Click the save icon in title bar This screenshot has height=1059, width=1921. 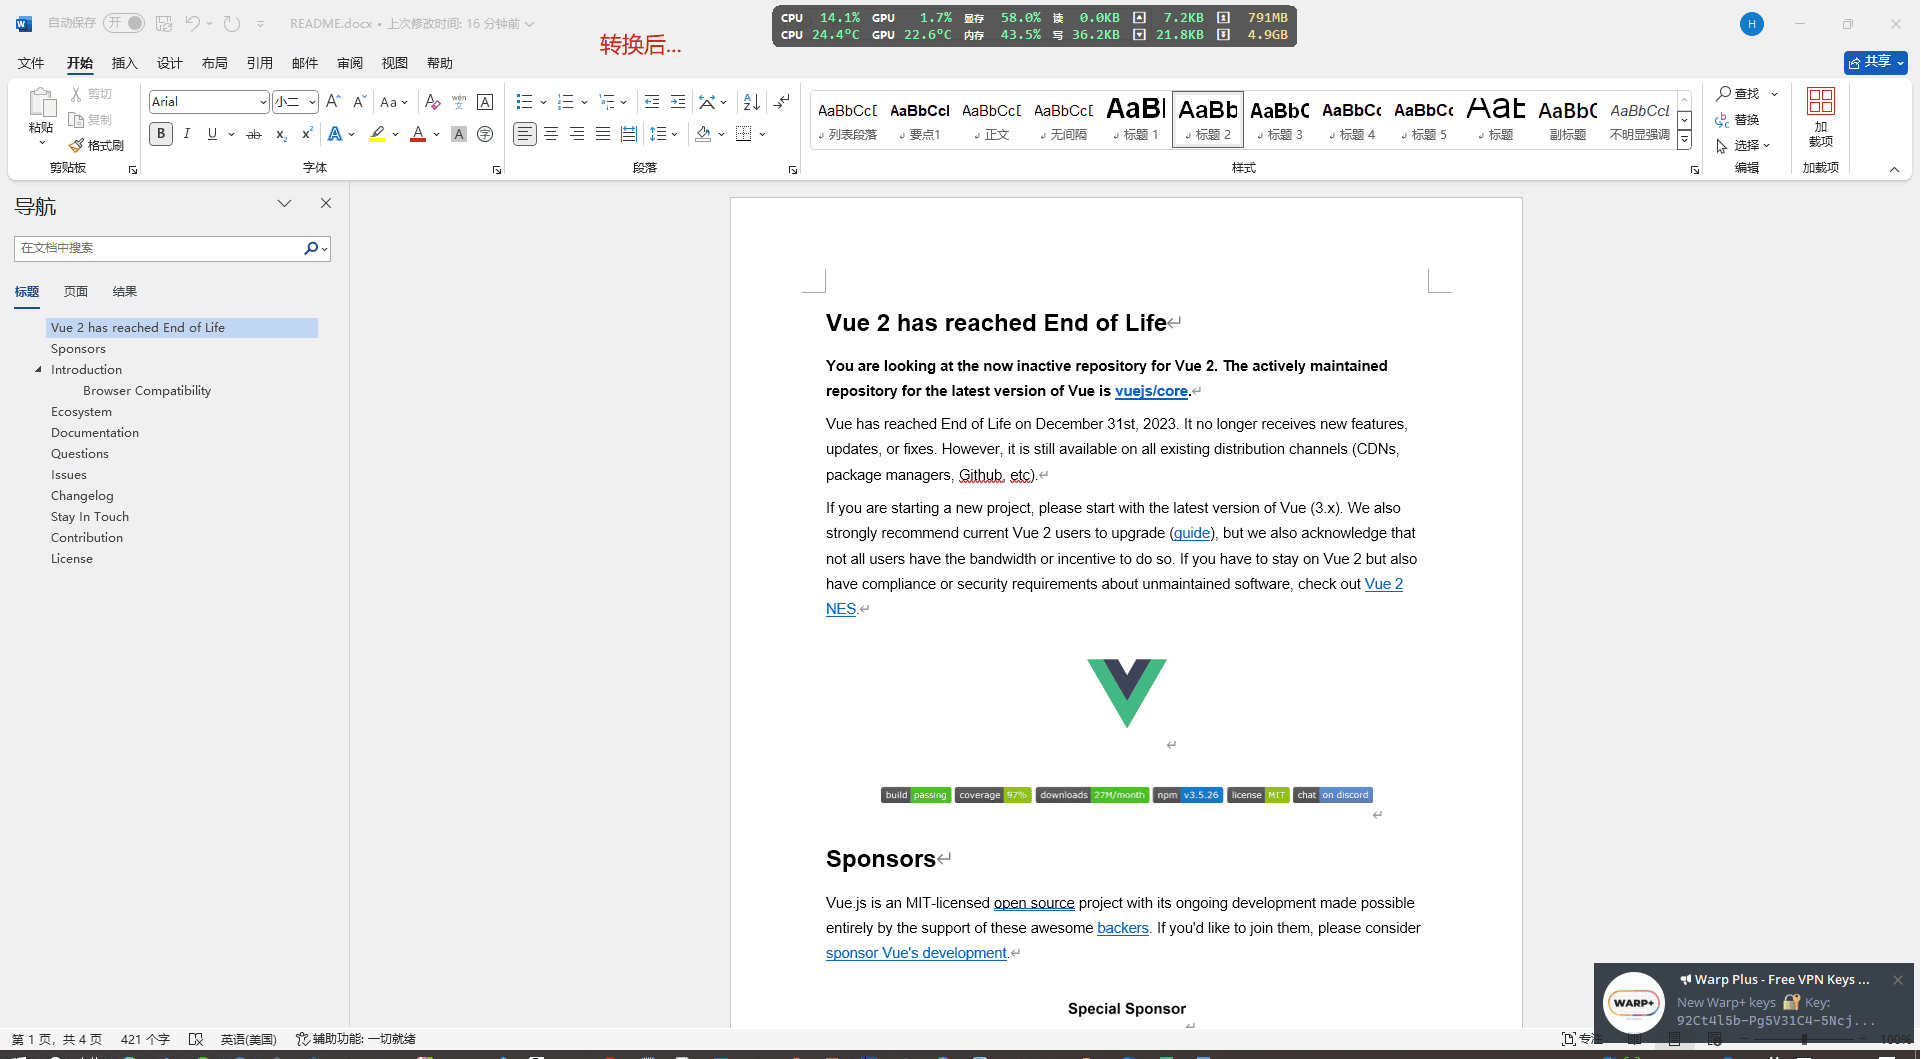(x=165, y=23)
